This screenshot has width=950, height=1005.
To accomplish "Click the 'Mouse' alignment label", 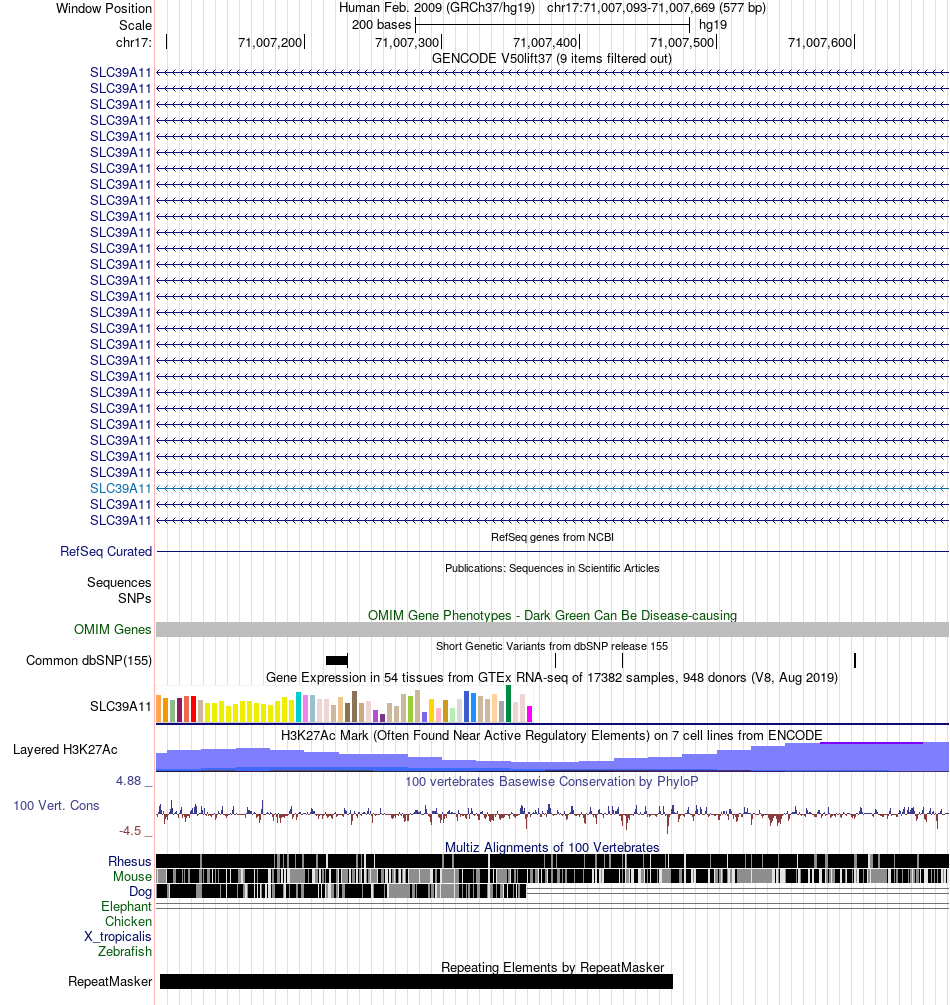I will 132,876.
